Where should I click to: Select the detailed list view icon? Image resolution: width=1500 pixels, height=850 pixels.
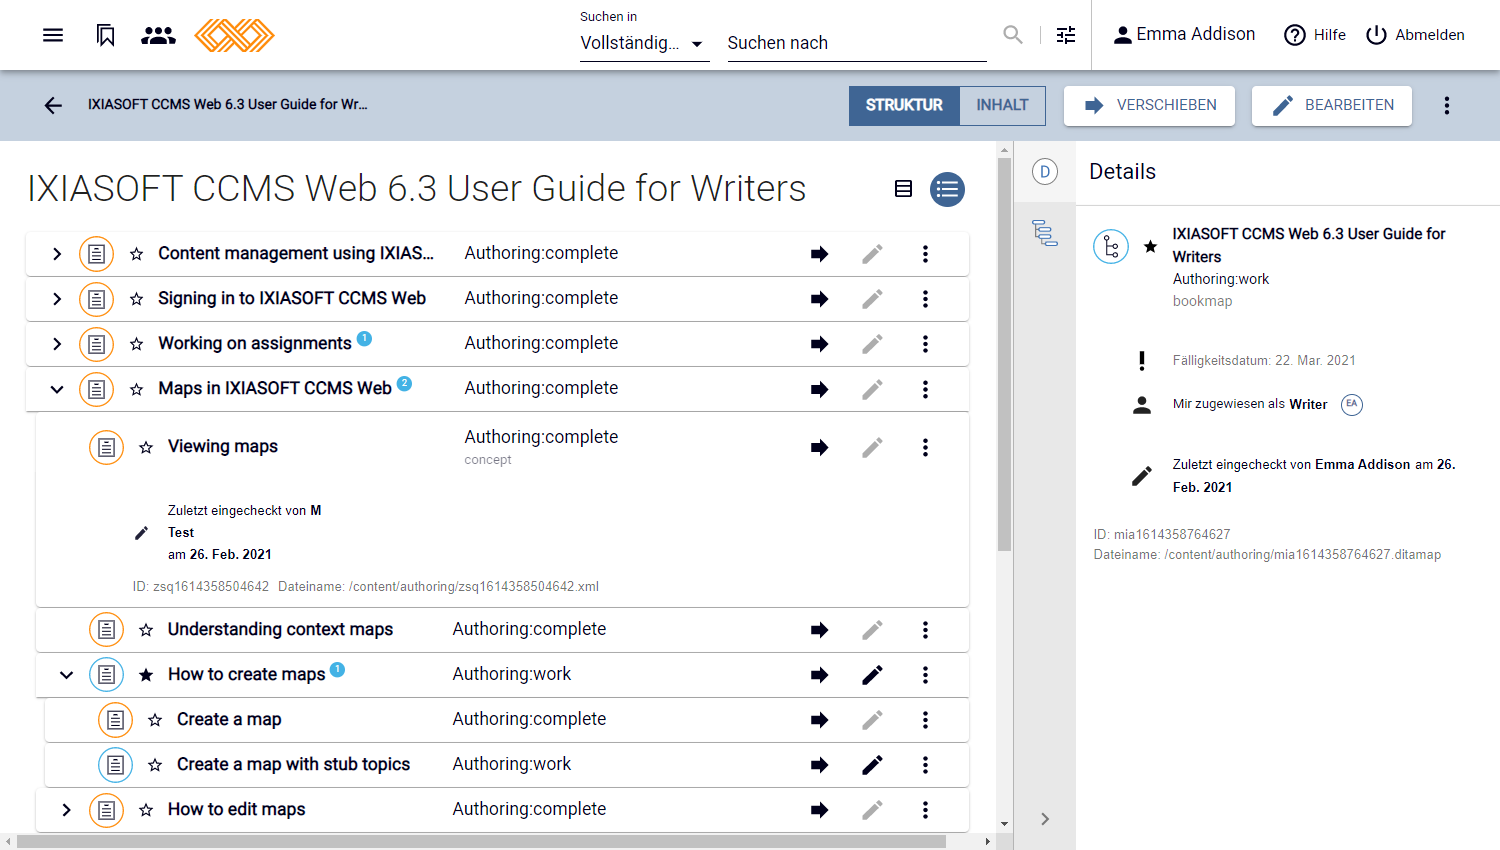point(947,189)
